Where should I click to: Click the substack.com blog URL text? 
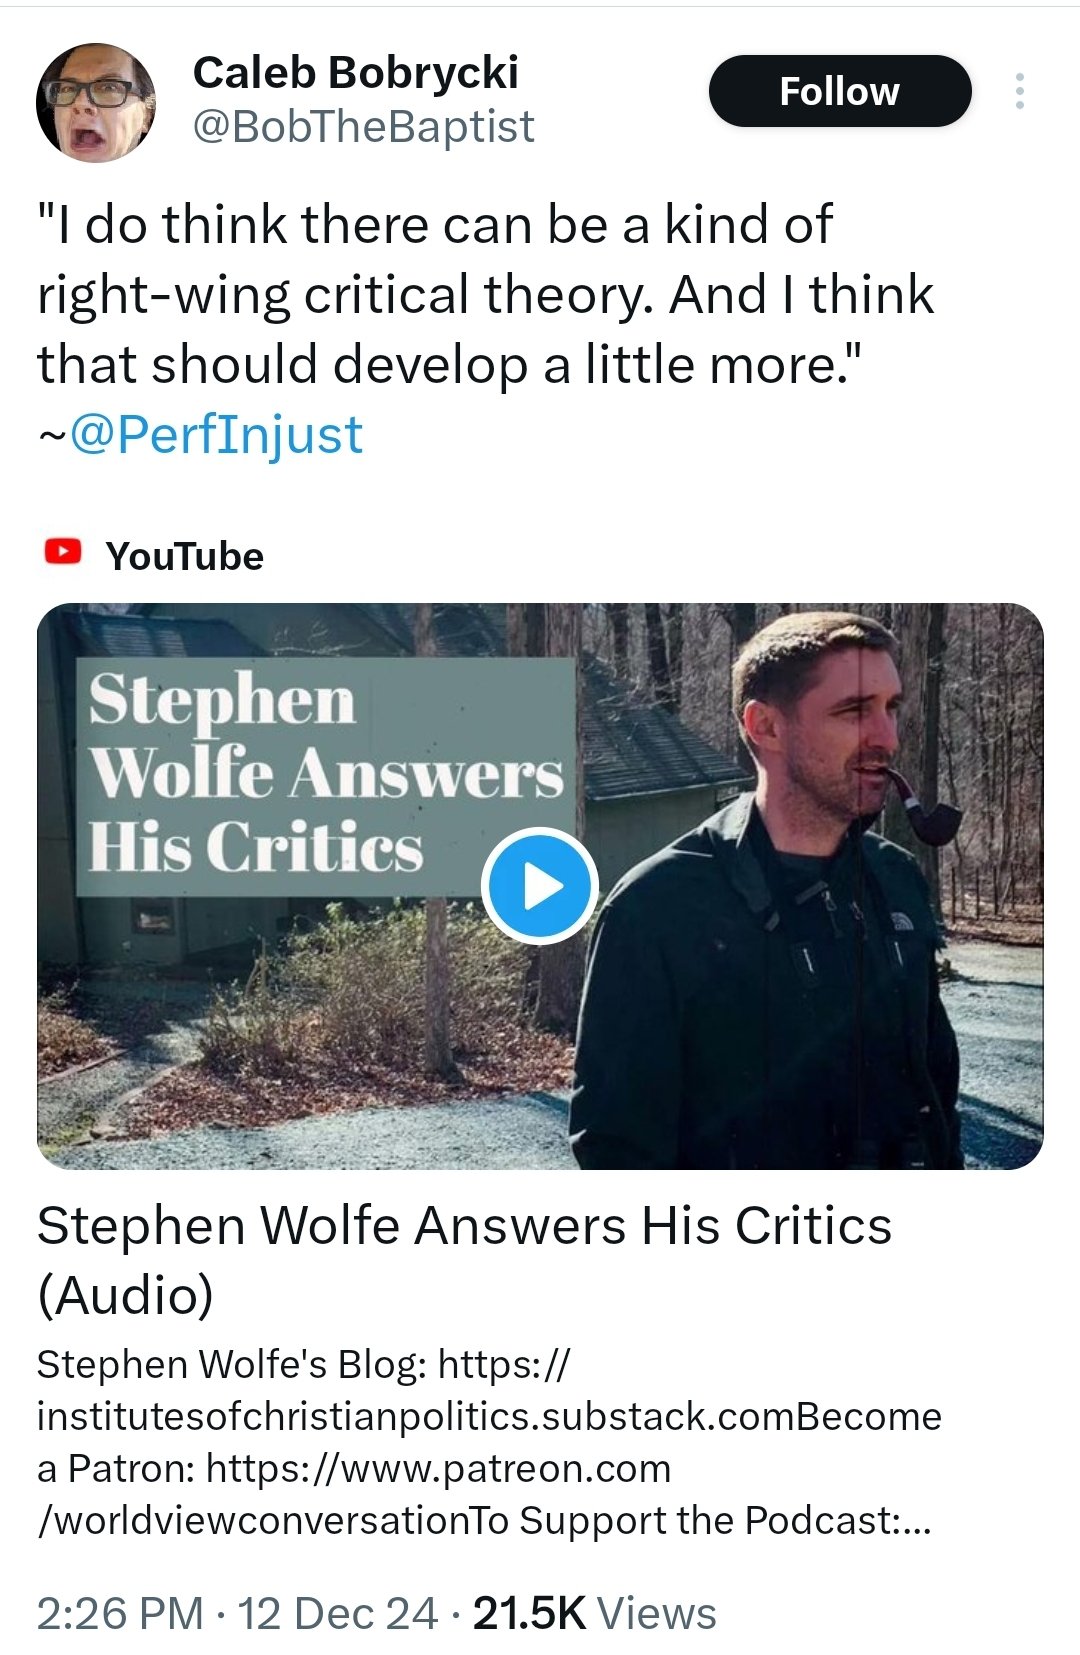(417, 1417)
